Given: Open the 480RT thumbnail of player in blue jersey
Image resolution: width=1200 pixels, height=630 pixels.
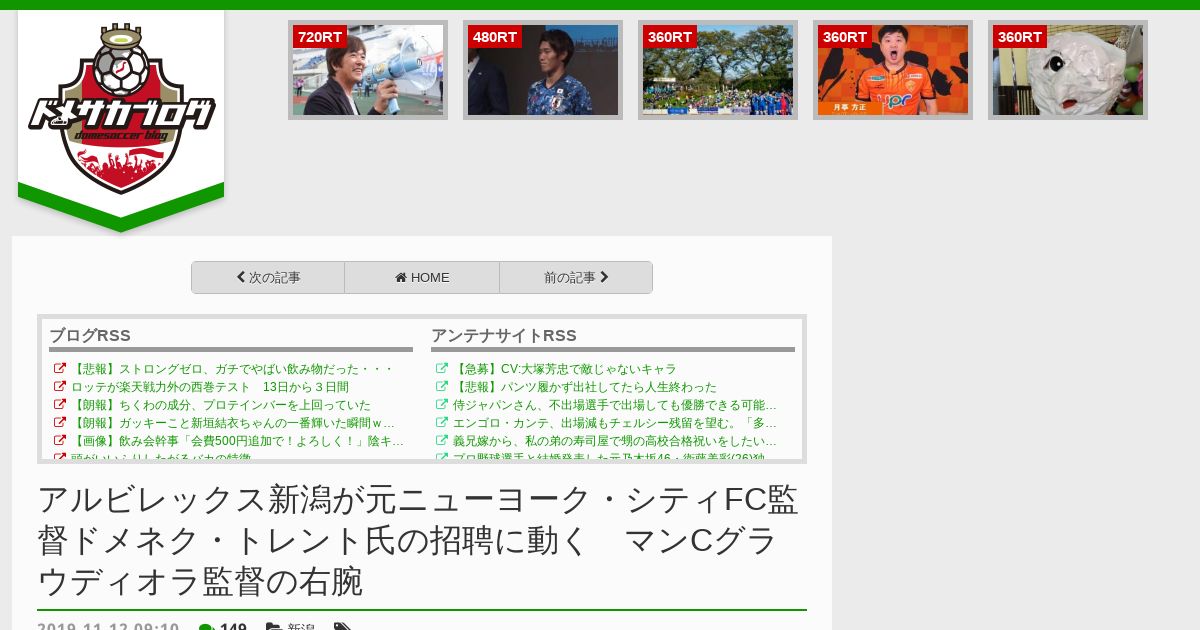Looking at the screenshot, I should click(x=543, y=70).
